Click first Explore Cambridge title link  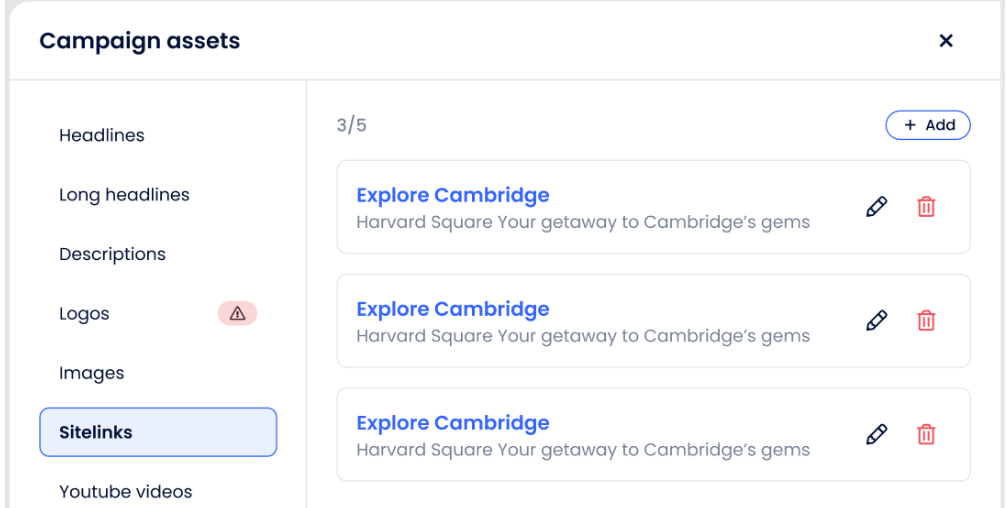pos(452,195)
